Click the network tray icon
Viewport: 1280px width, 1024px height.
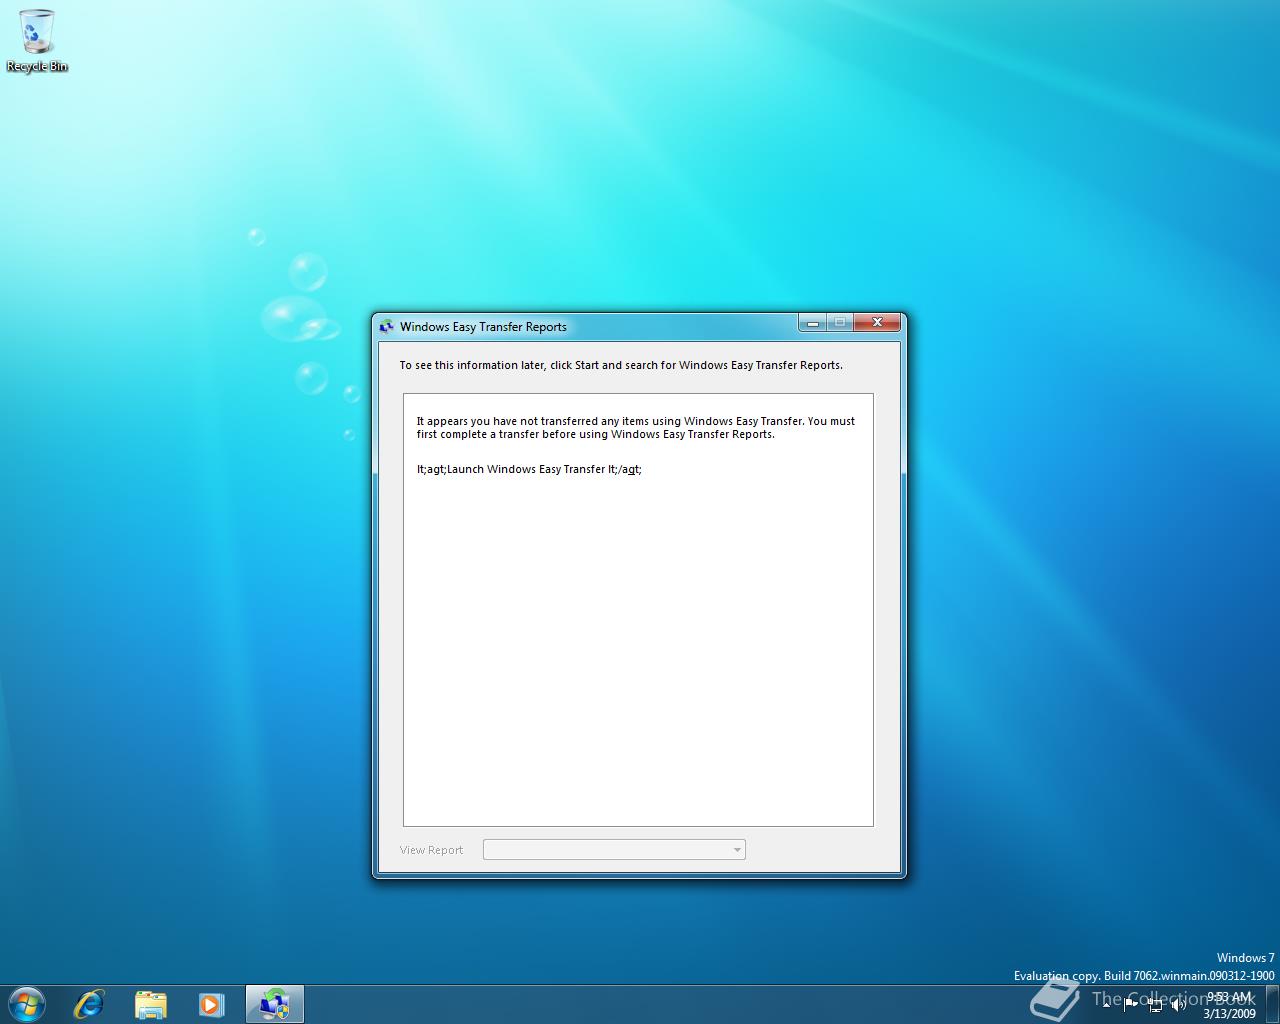1155,1004
